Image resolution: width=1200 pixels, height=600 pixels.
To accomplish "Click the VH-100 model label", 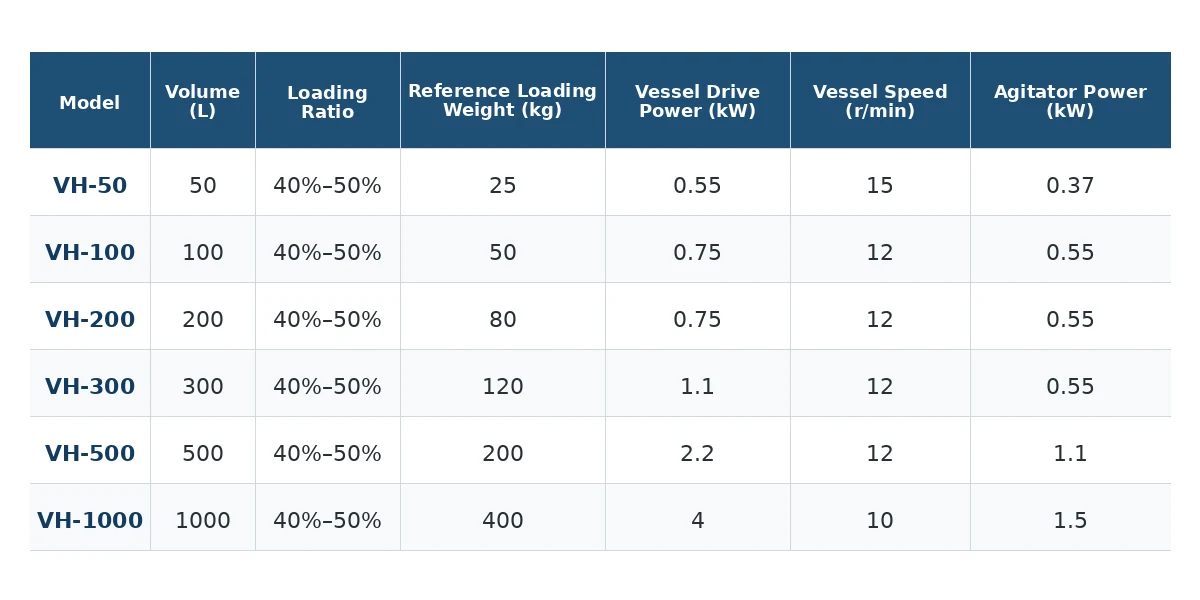I will click(90, 253).
